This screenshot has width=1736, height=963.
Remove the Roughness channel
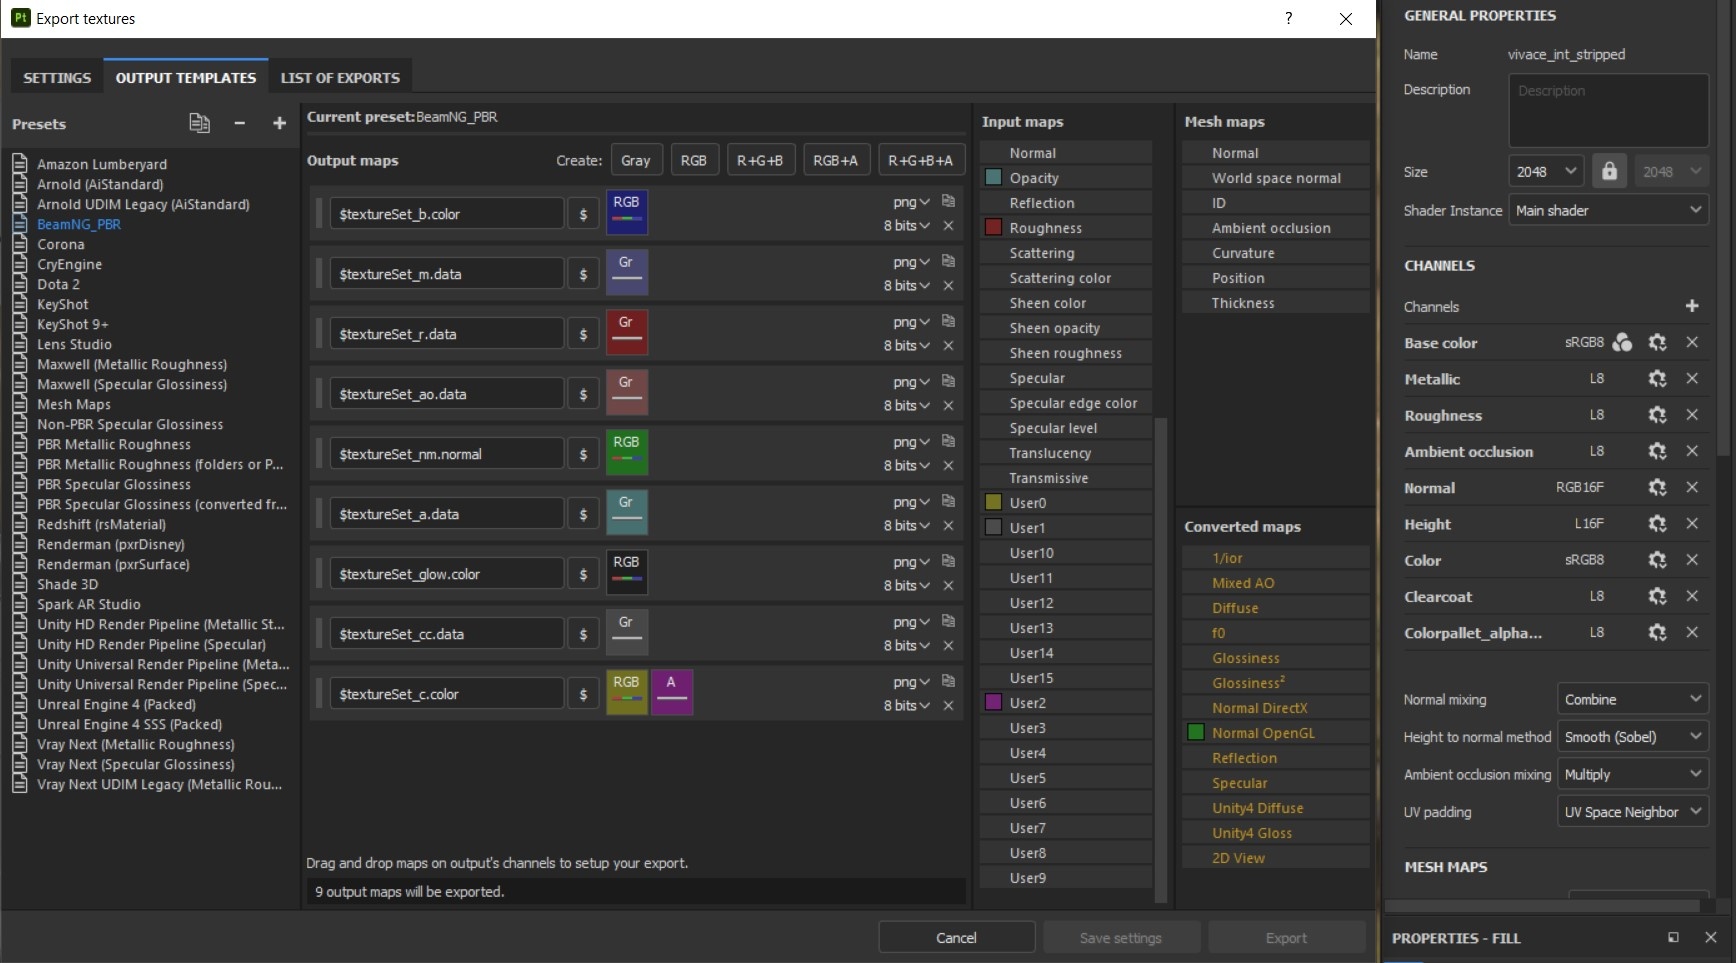[1692, 415]
